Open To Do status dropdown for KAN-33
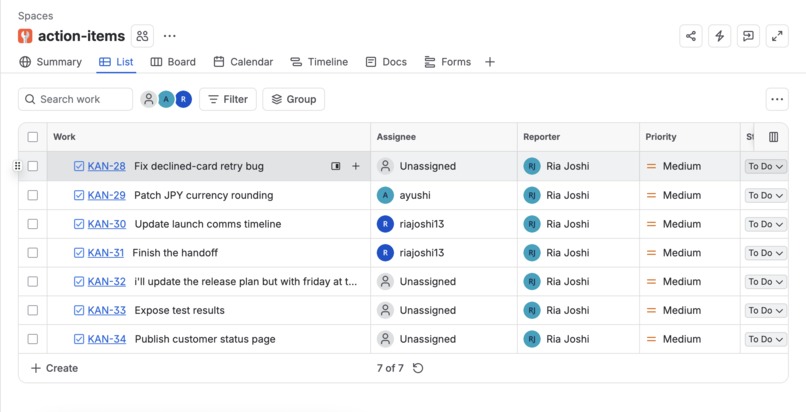Viewport: 806px width, 412px height. click(x=766, y=310)
